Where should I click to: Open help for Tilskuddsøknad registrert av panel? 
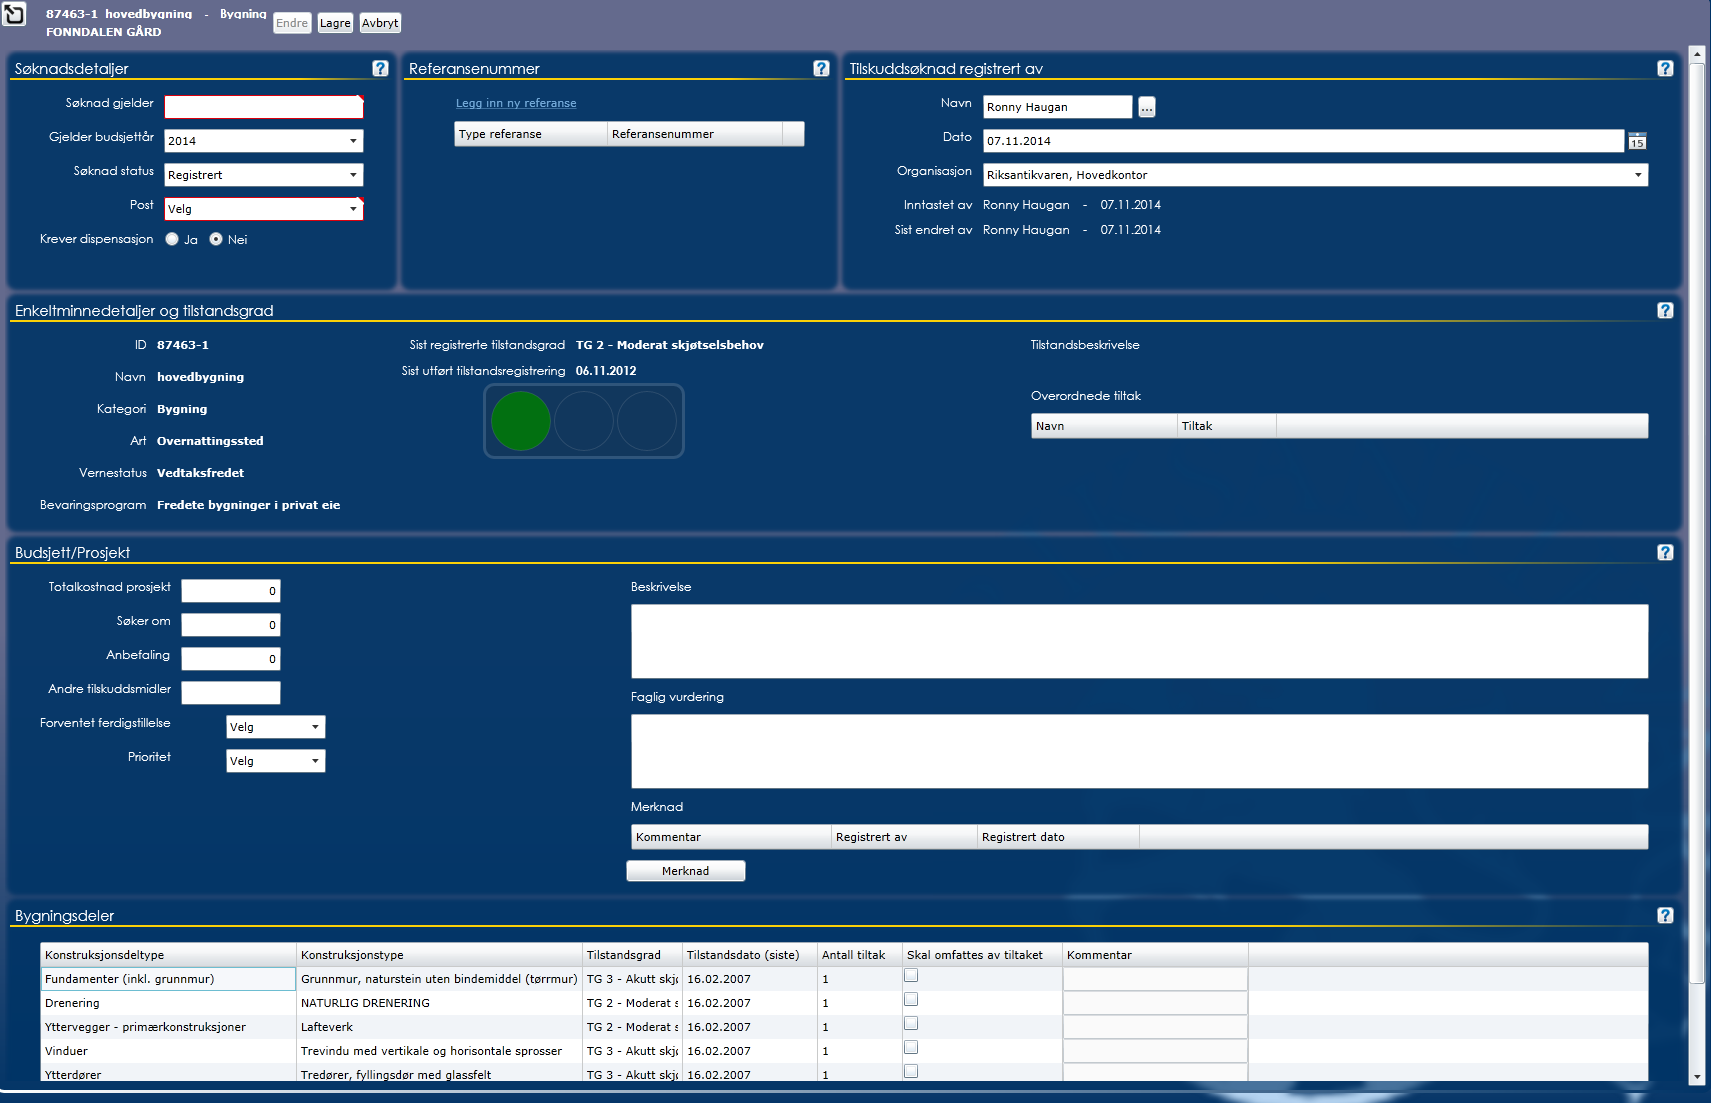click(x=1665, y=68)
